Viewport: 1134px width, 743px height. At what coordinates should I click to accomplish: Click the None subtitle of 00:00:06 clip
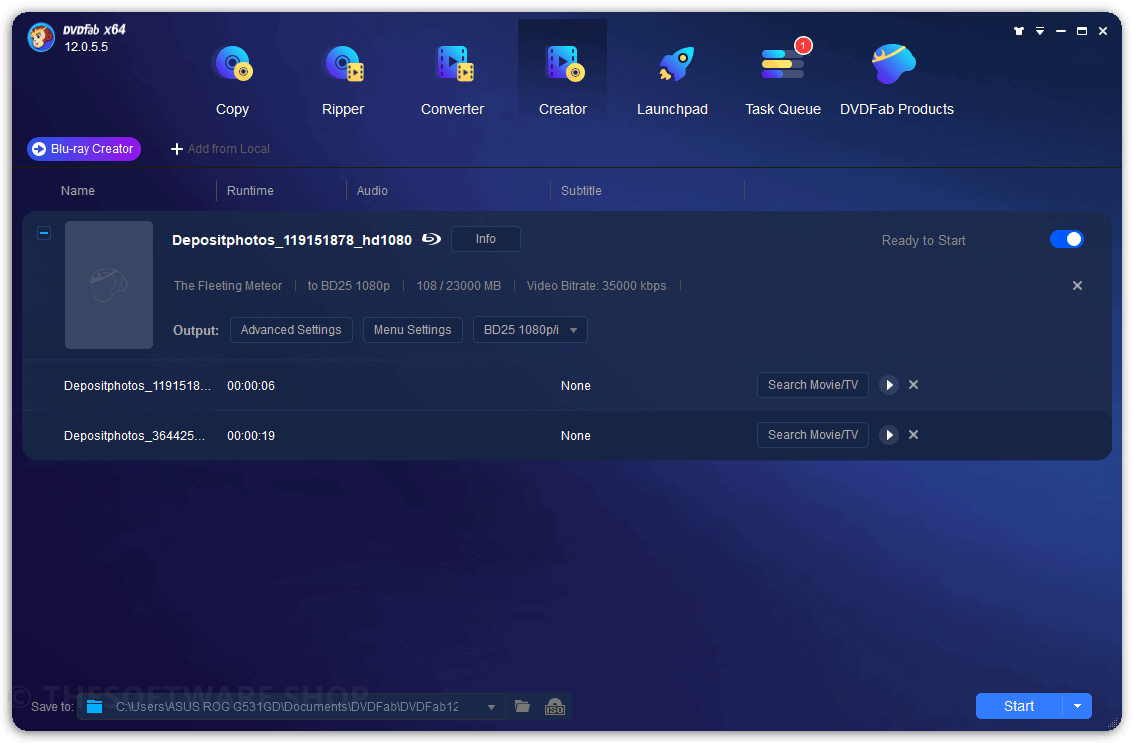(576, 386)
